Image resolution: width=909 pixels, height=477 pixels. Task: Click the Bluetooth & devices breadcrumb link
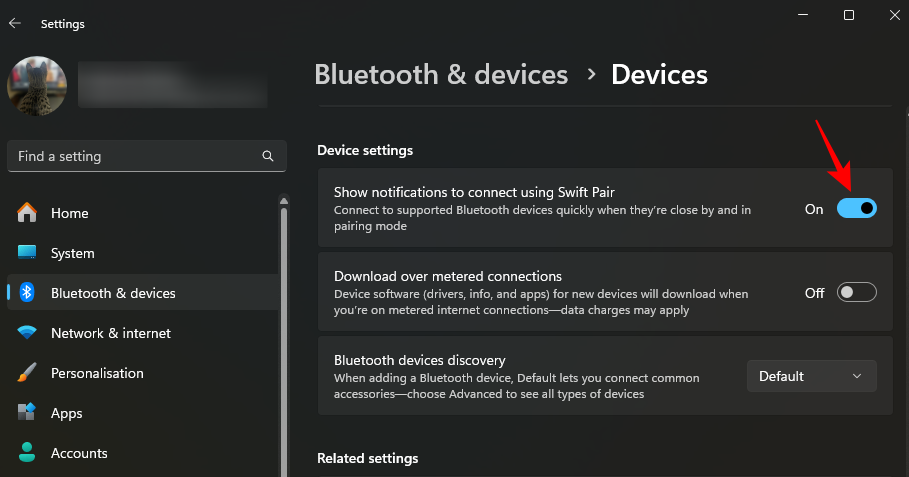coord(441,74)
